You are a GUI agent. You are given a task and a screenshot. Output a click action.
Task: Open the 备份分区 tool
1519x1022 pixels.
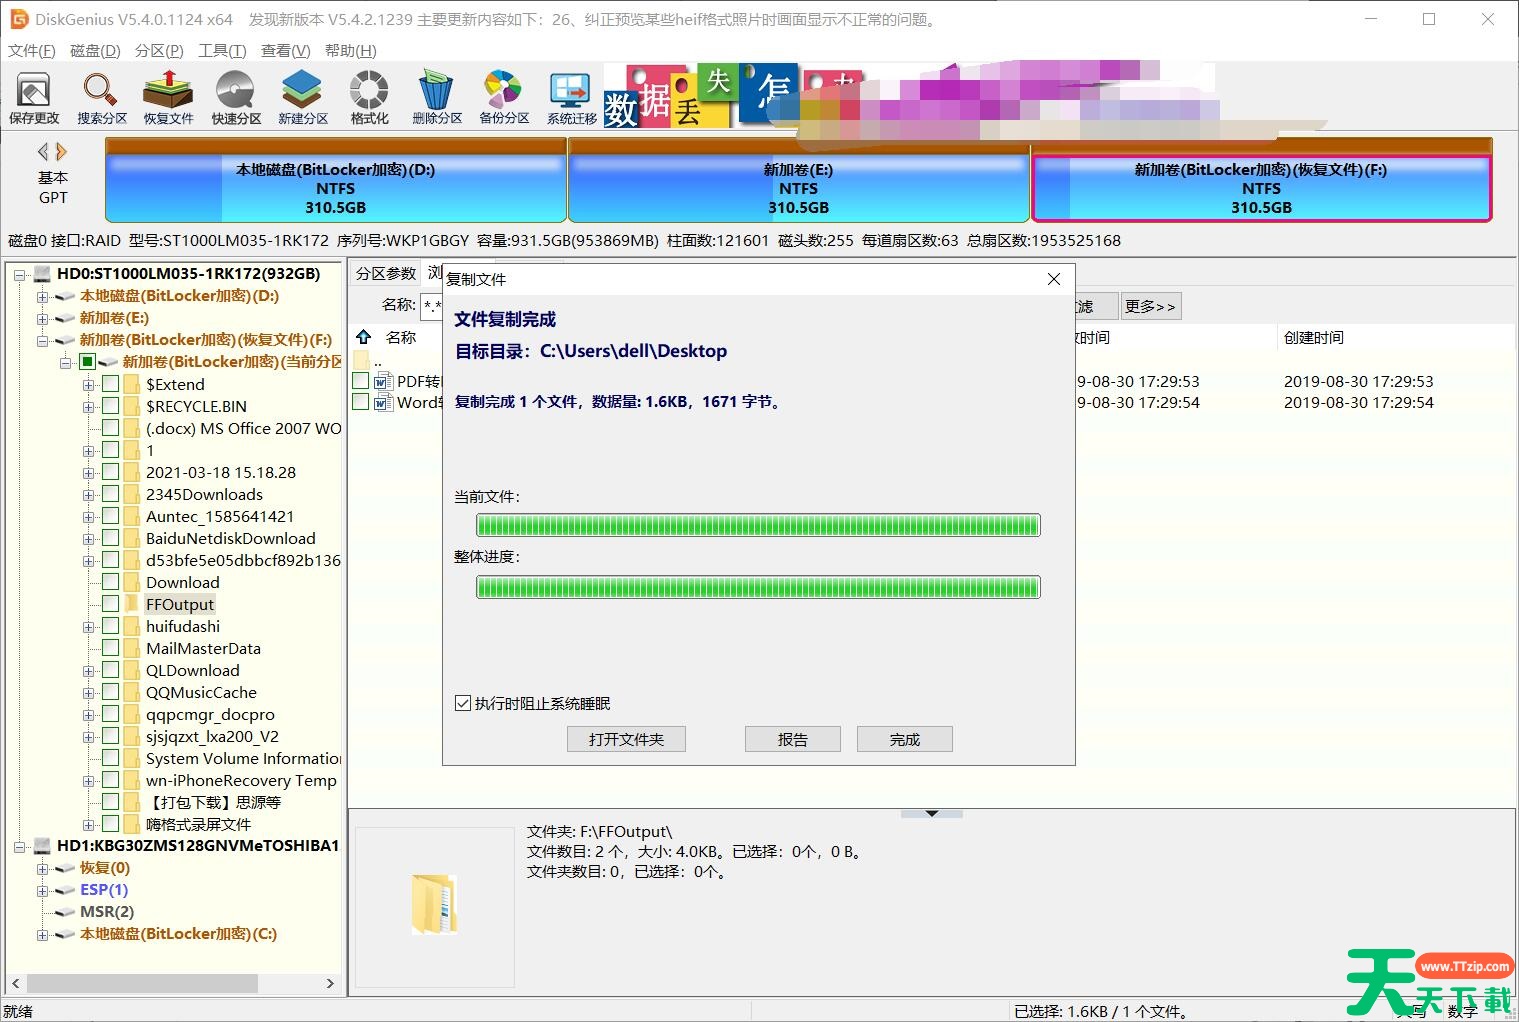tap(502, 95)
